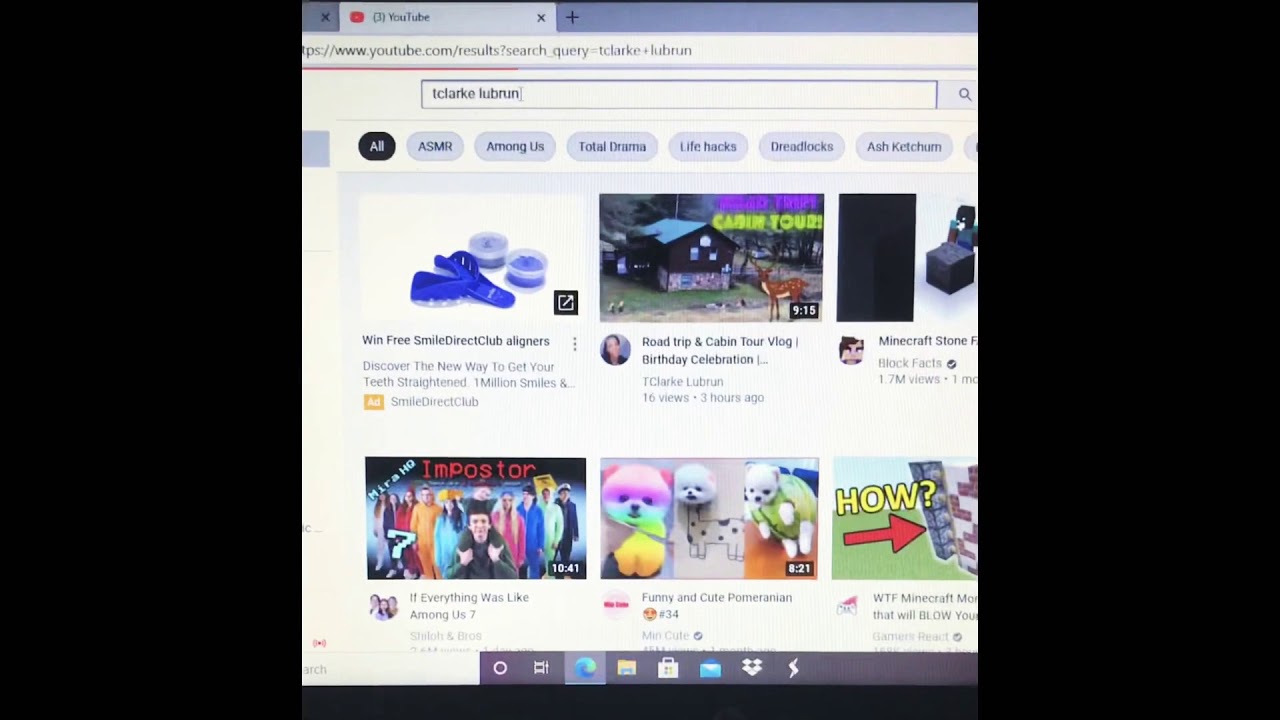Click Shiloh & Bros channel avatar
The image size is (1280, 720).
pyautogui.click(x=383, y=606)
